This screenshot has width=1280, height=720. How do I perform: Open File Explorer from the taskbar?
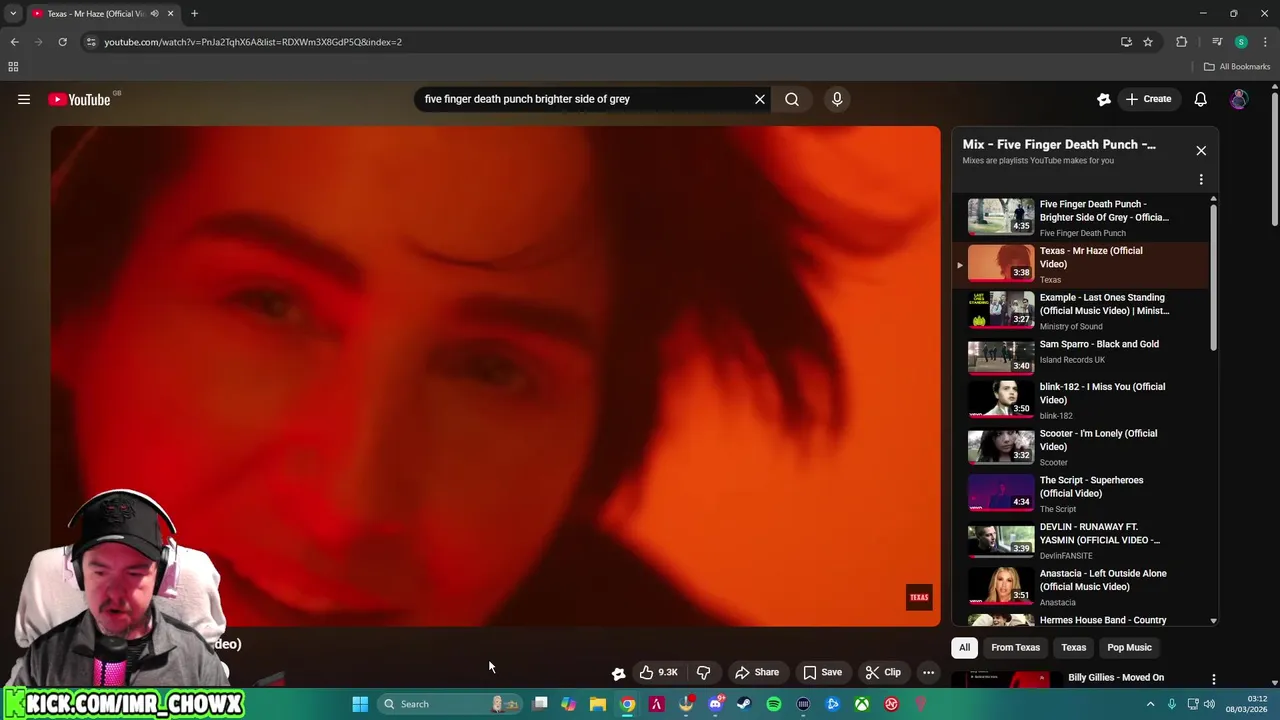click(x=598, y=704)
